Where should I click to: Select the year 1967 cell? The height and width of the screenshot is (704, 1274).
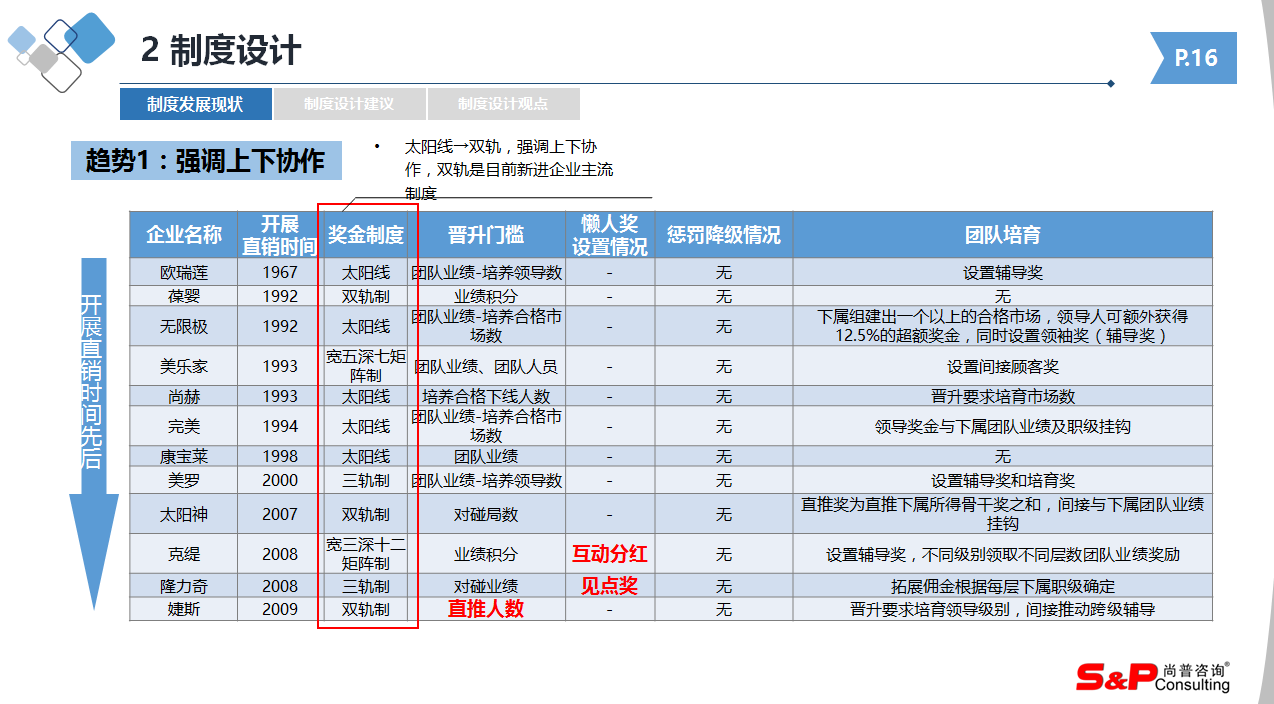(x=280, y=273)
